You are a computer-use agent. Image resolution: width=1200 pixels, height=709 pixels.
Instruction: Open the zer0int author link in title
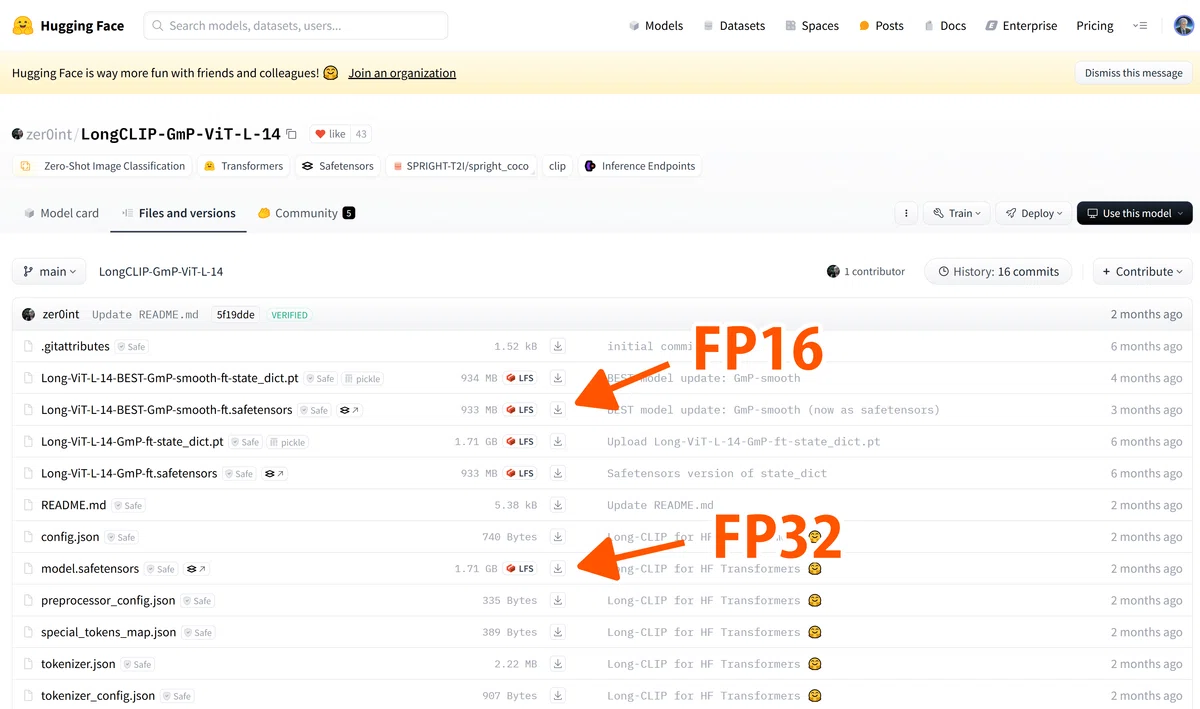(48, 134)
